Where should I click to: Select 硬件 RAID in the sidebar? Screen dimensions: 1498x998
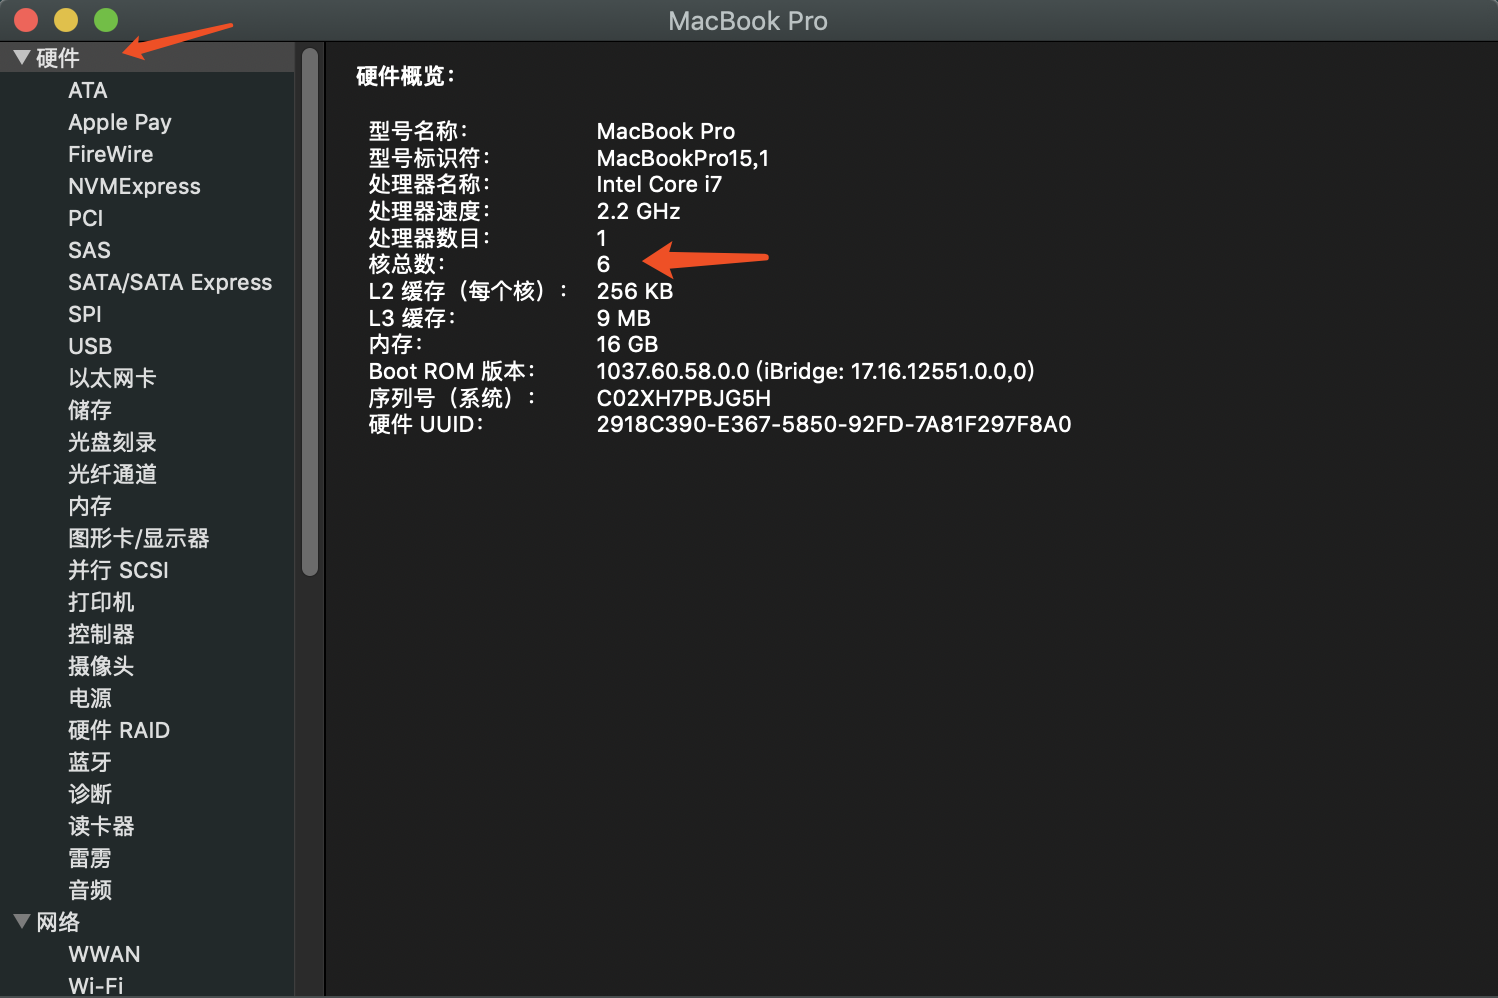click(x=119, y=730)
